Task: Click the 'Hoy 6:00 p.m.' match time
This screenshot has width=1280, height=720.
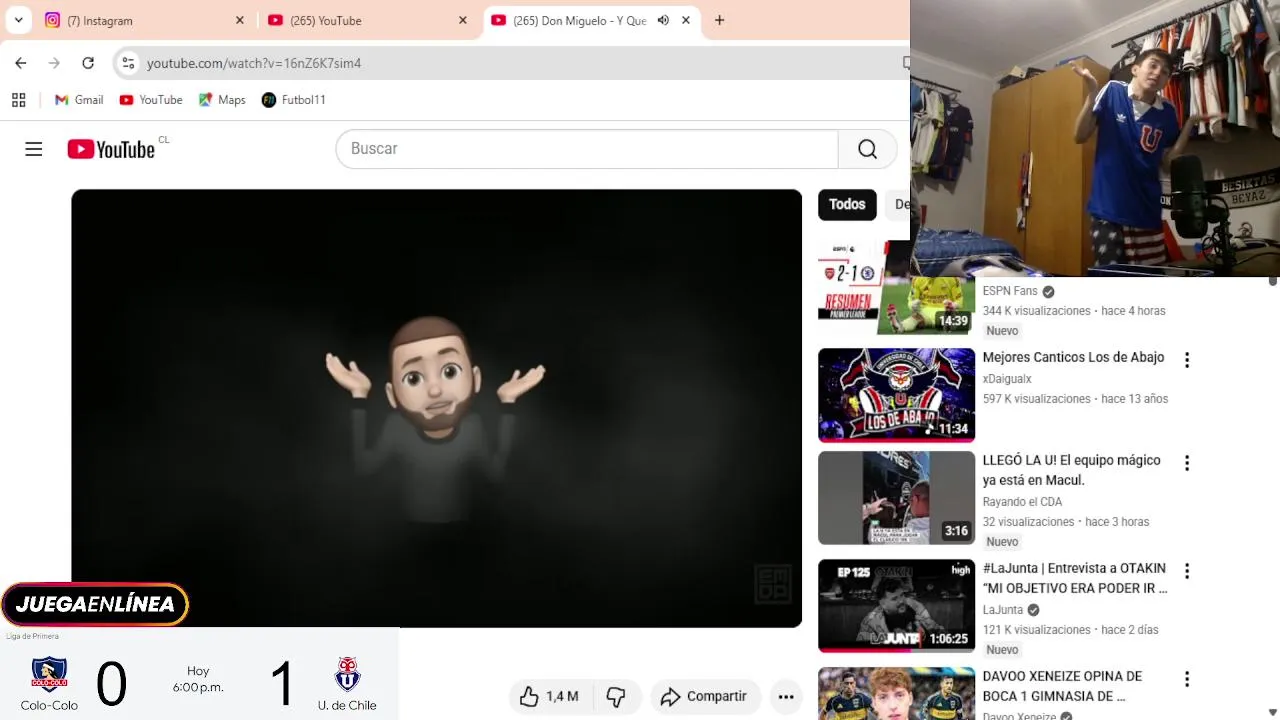Action: (198, 679)
